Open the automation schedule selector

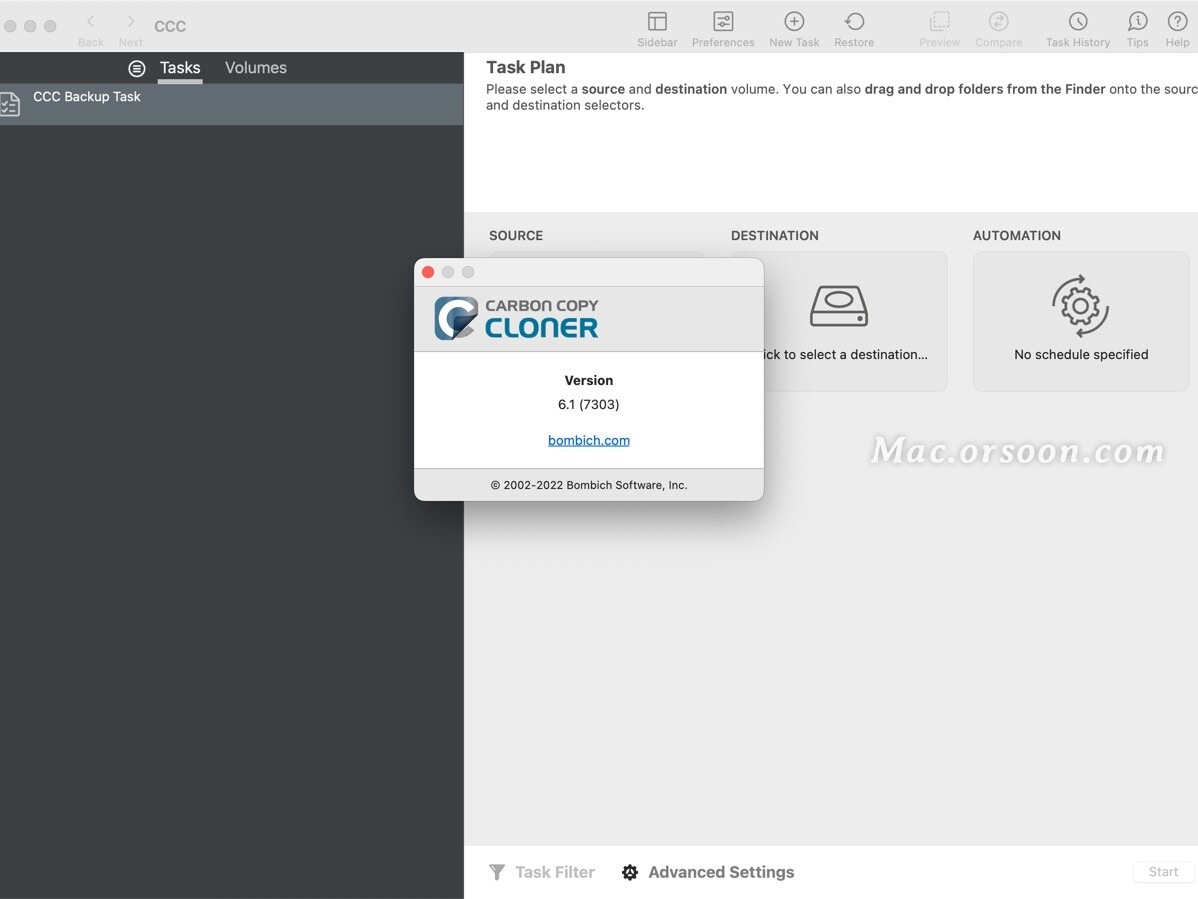point(1080,307)
